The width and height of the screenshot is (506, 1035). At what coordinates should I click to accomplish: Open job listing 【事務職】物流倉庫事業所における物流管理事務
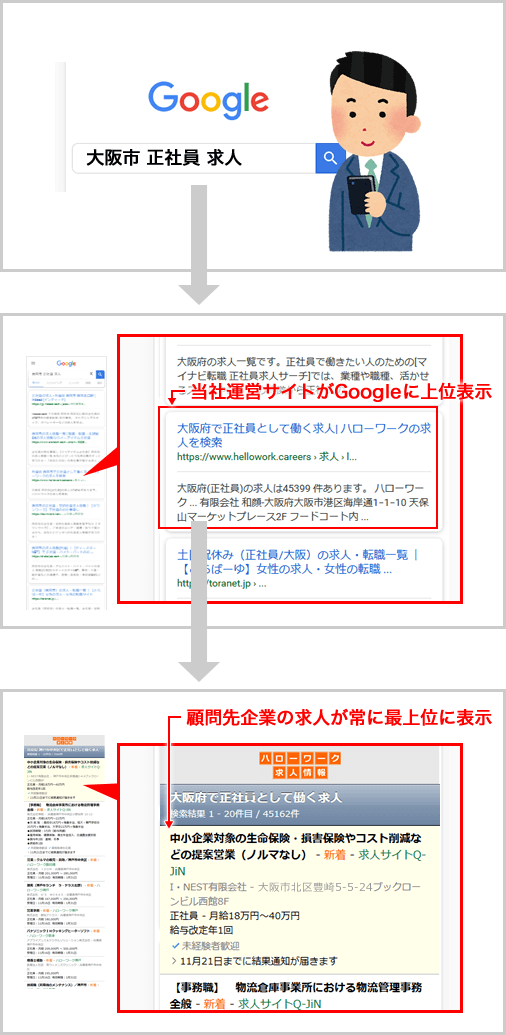pos(296,996)
